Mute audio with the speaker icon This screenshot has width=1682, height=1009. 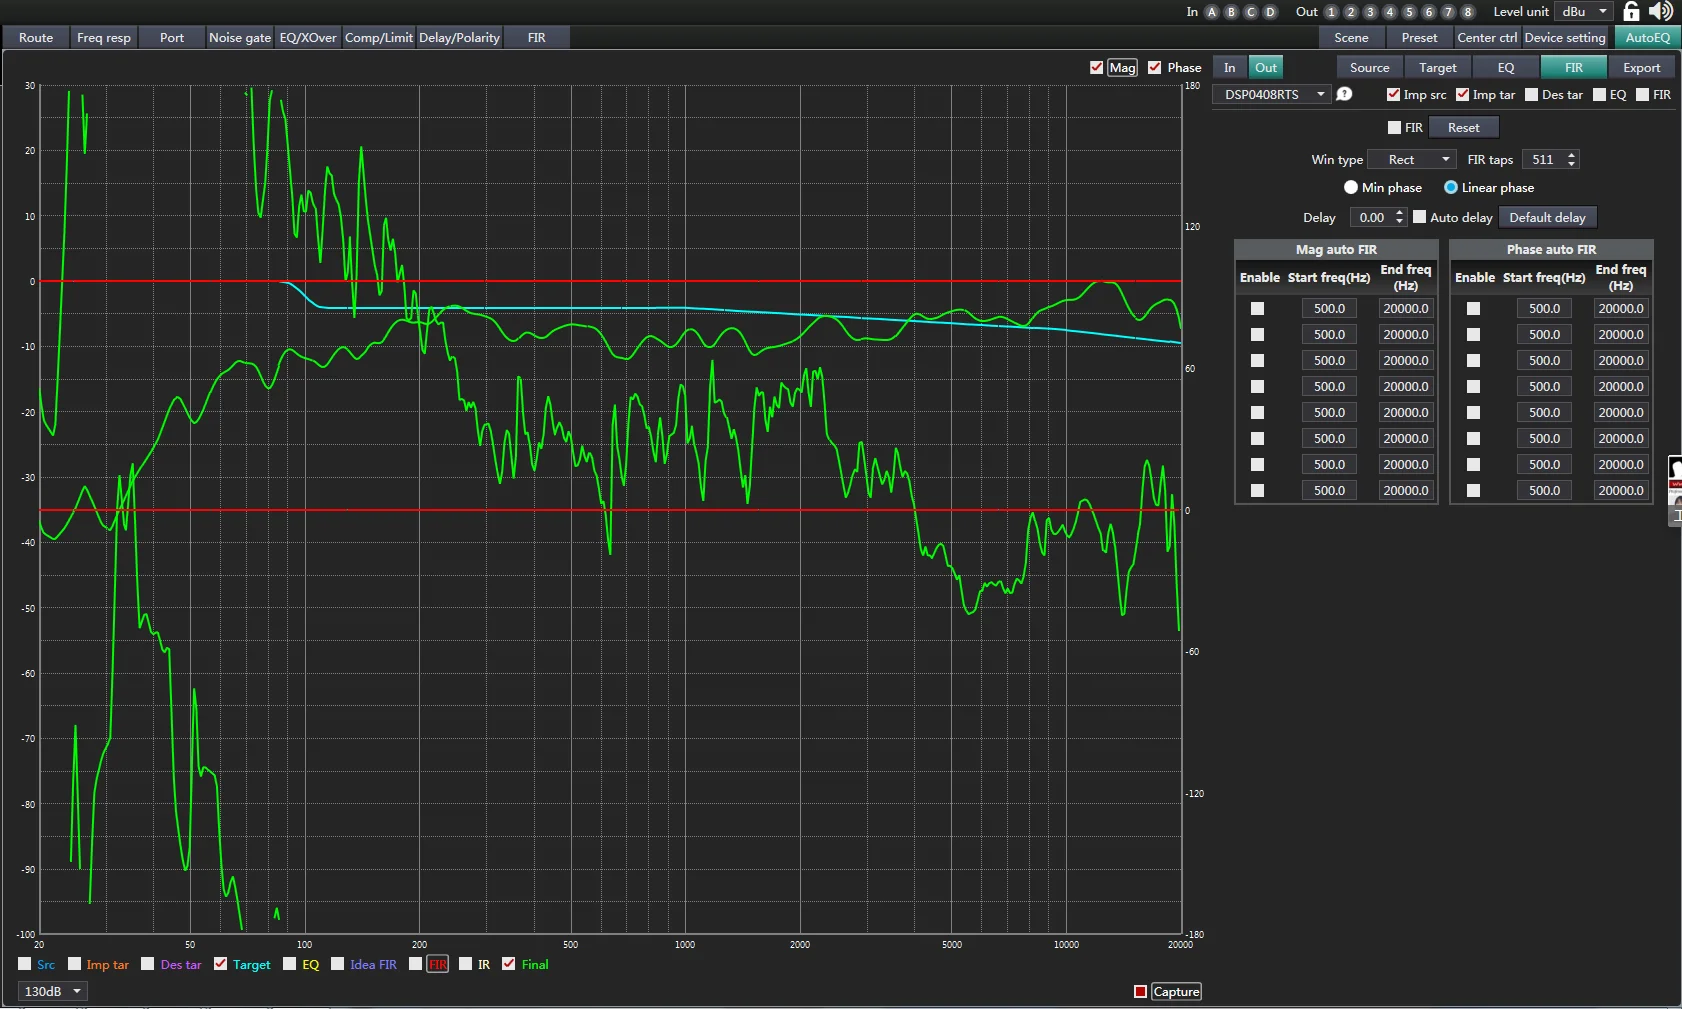tap(1660, 11)
